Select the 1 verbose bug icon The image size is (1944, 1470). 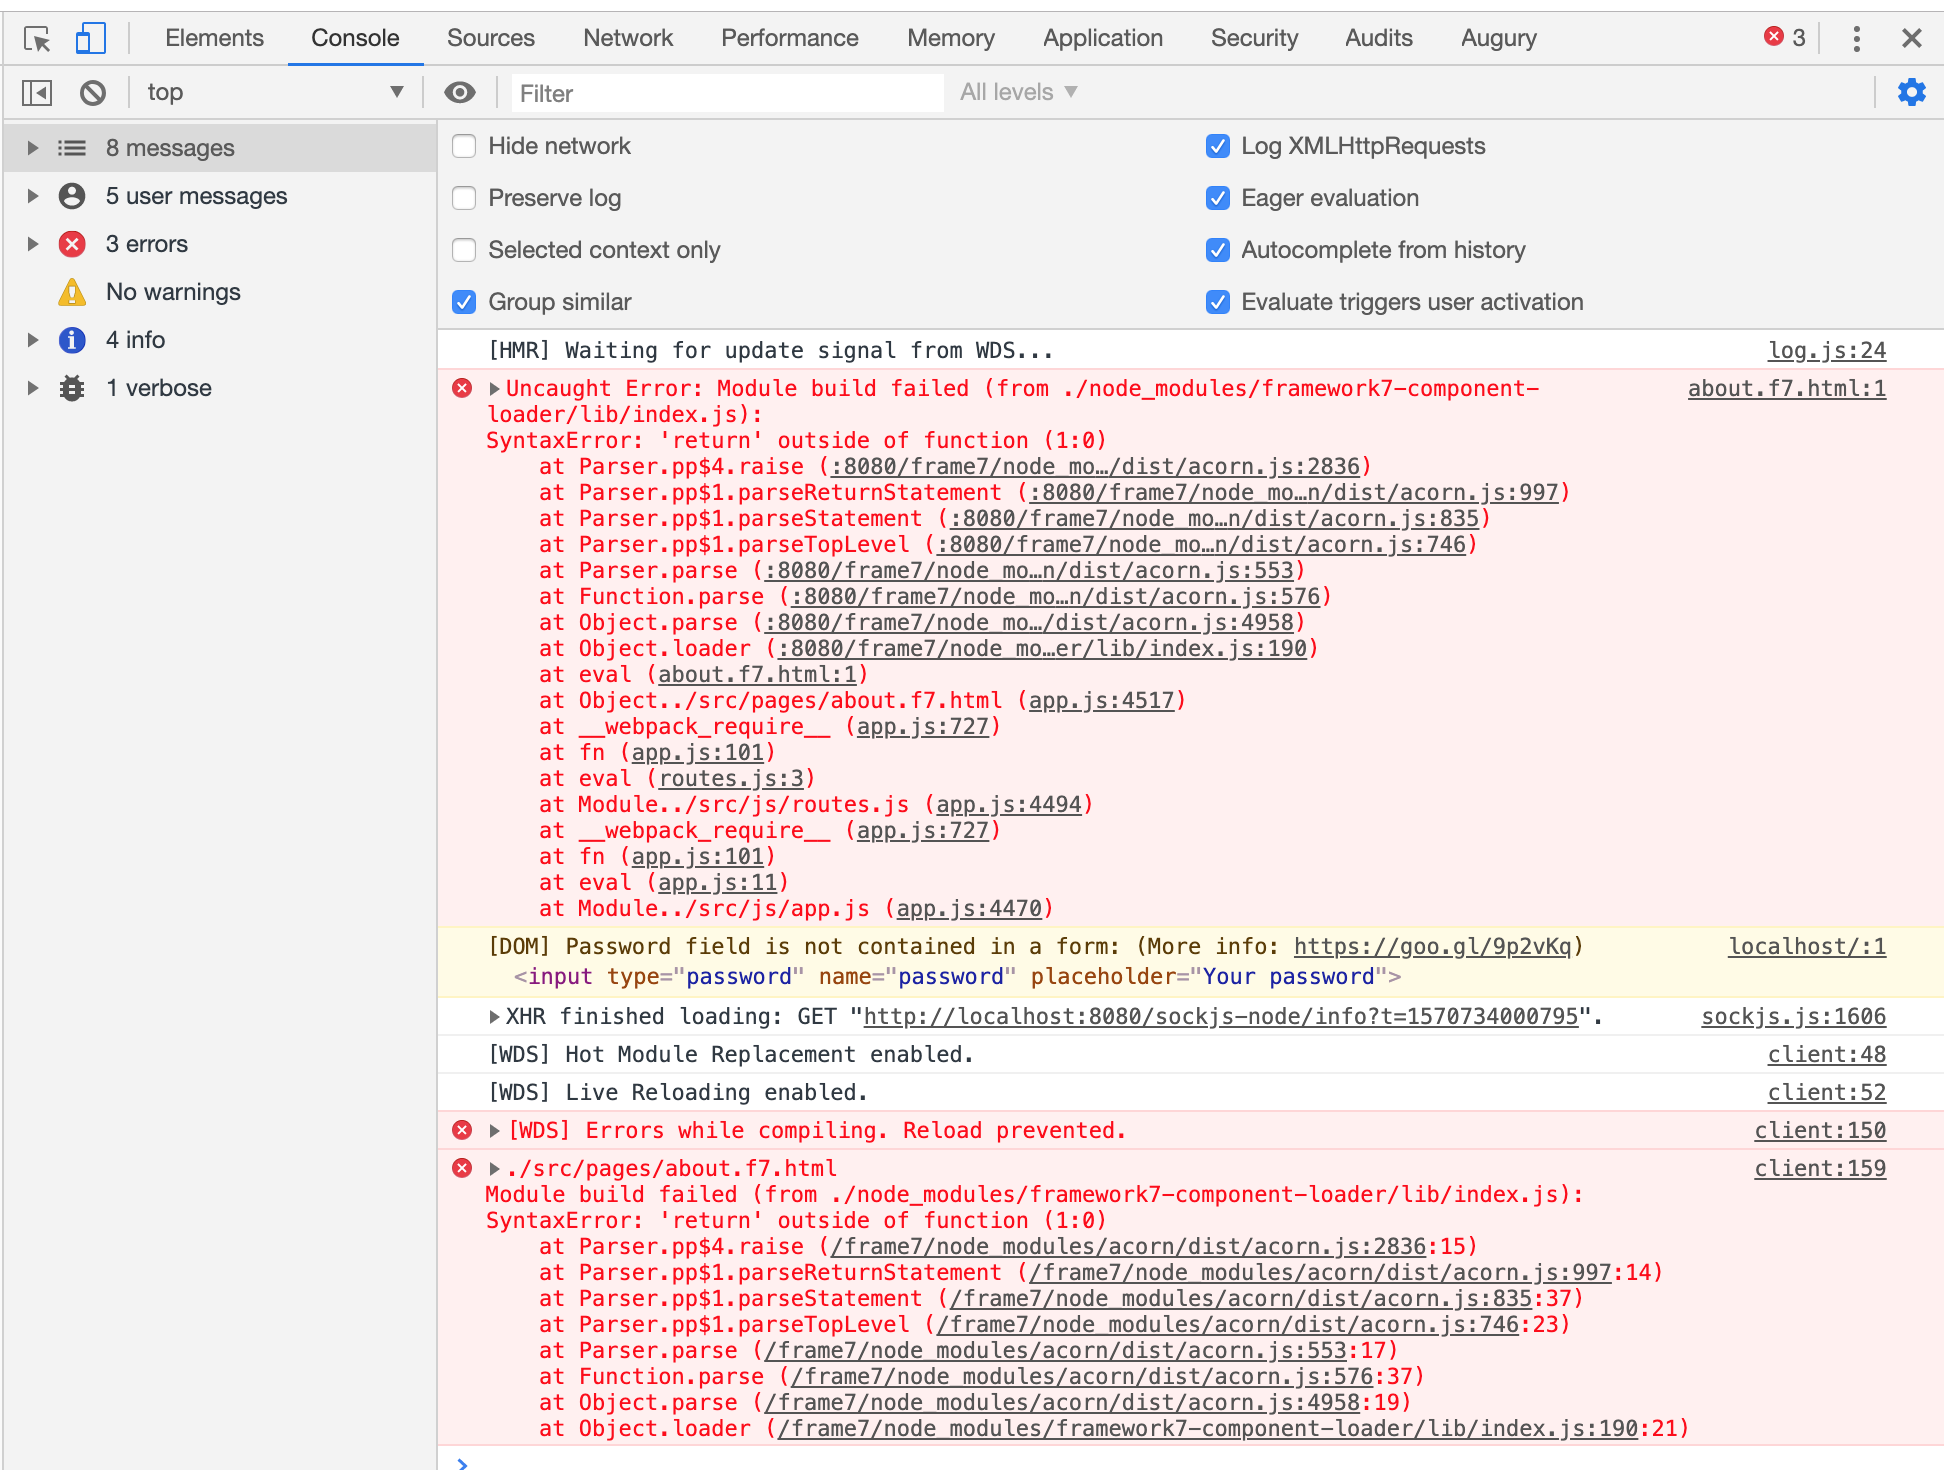point(72,388)
